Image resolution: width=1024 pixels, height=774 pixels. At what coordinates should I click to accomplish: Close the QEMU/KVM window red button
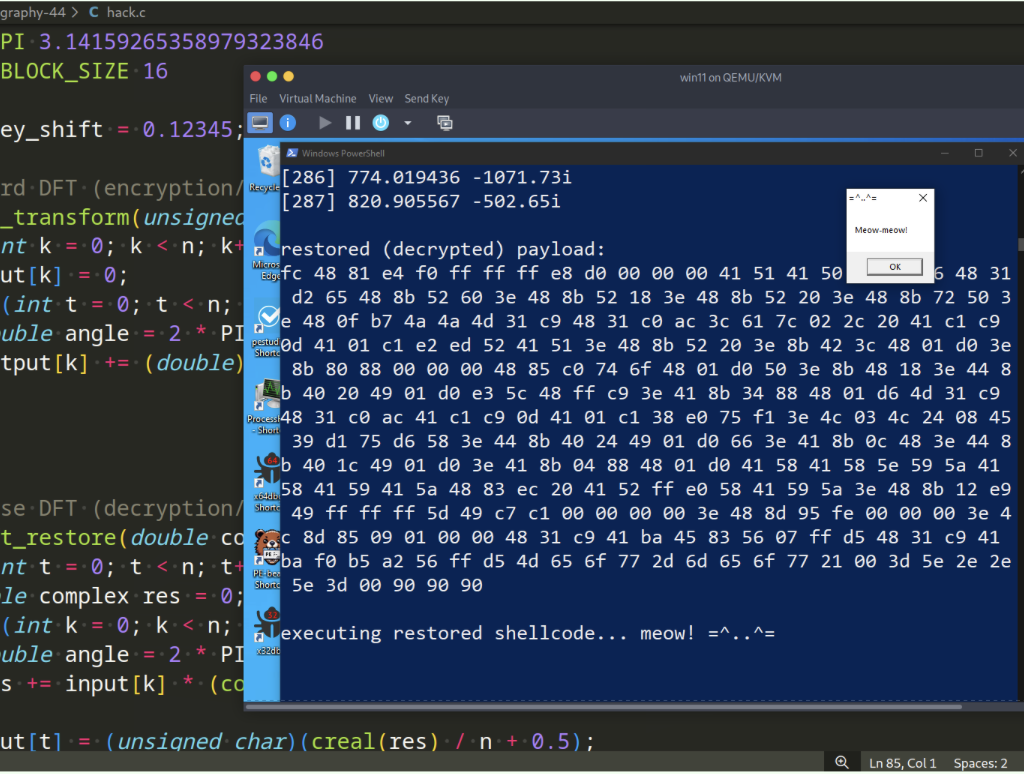coord(256,76)
